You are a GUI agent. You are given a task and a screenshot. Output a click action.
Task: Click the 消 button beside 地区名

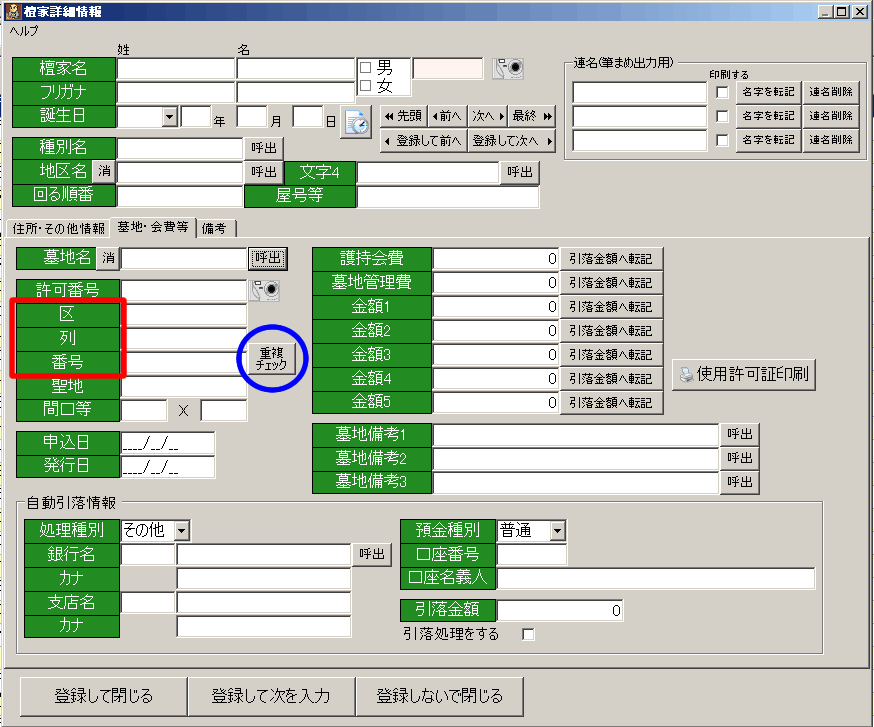(x=104, y=171)
